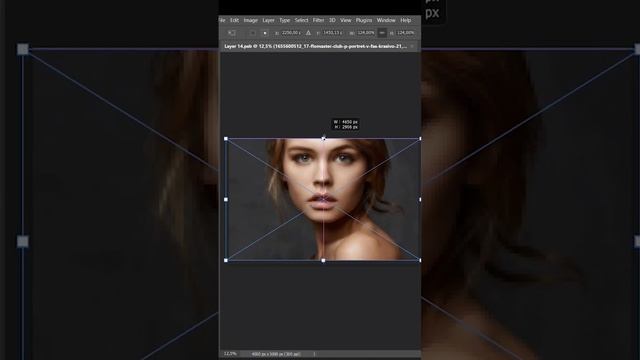Click the middle-right transform handle
This screenshot has width=640, height=360.
click(x=420, y=200)
